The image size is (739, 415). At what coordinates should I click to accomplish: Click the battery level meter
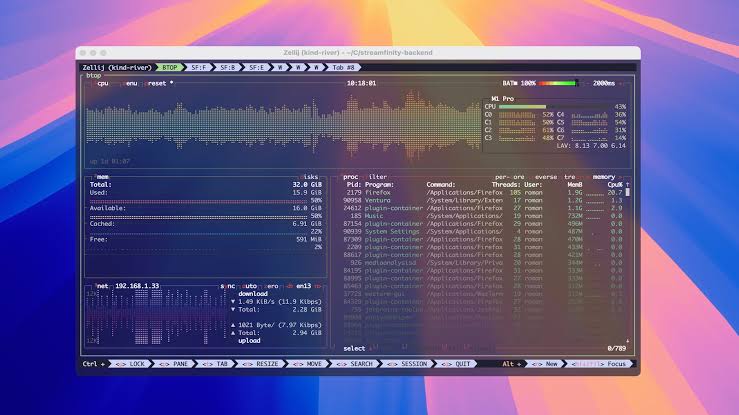tap(558, 83)
